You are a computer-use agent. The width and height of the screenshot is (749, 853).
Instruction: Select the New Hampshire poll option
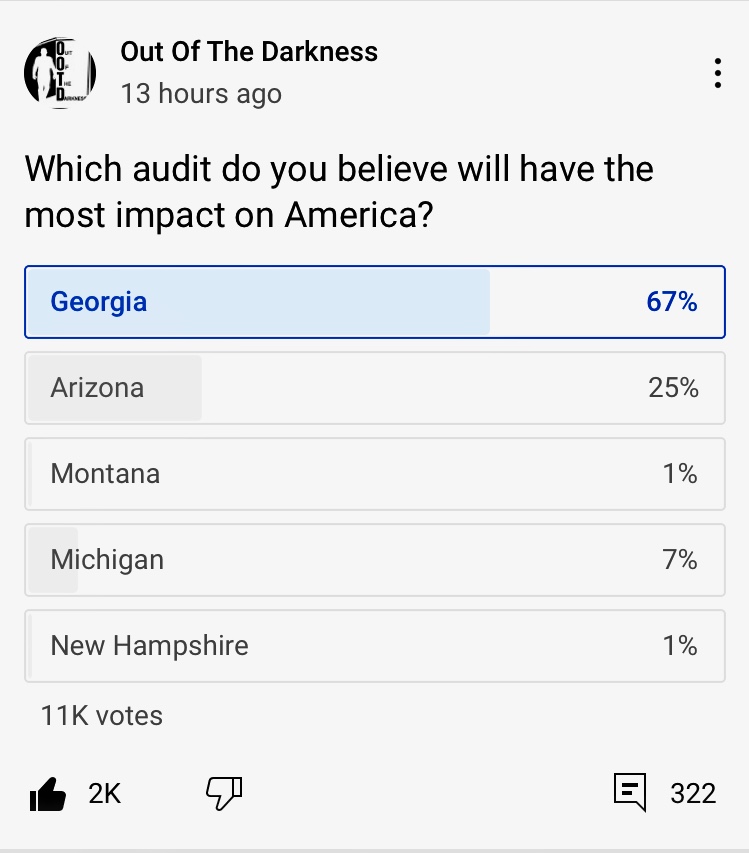click(374, 646)
